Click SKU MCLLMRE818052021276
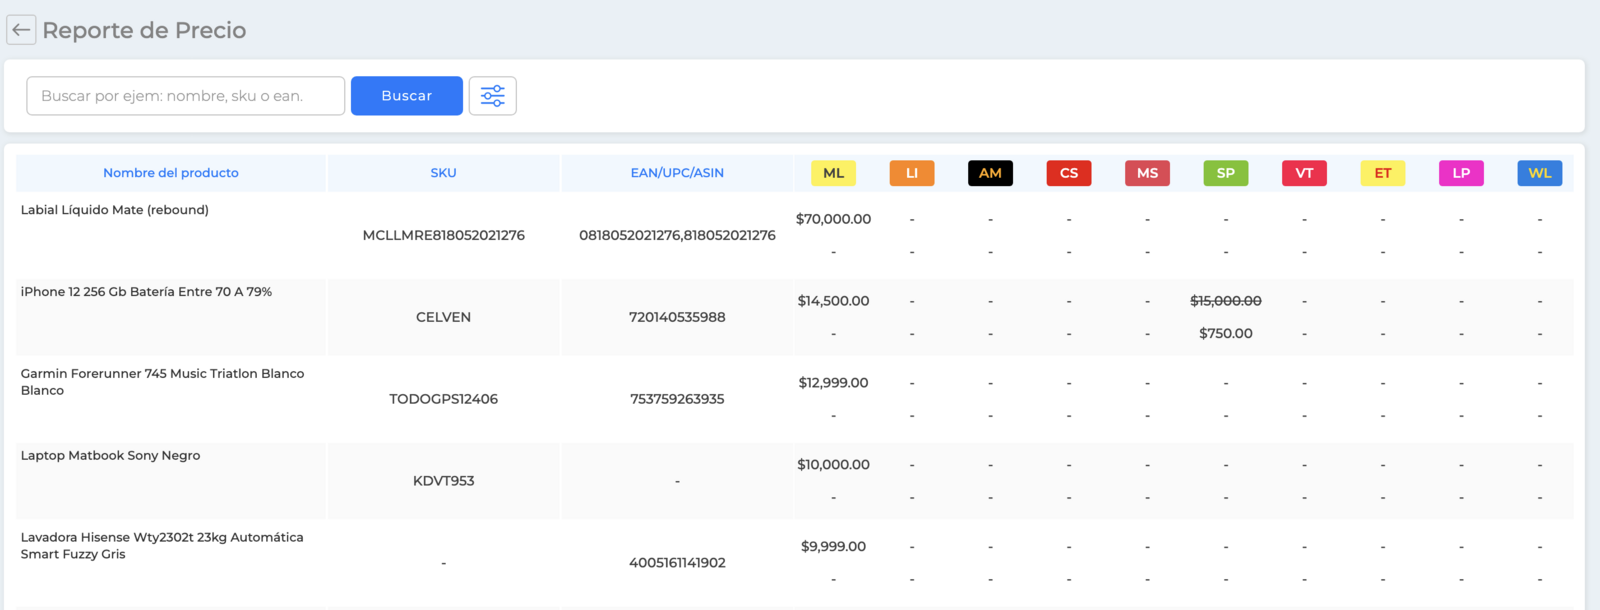The image size is (1600, 610). pos(444,235)
